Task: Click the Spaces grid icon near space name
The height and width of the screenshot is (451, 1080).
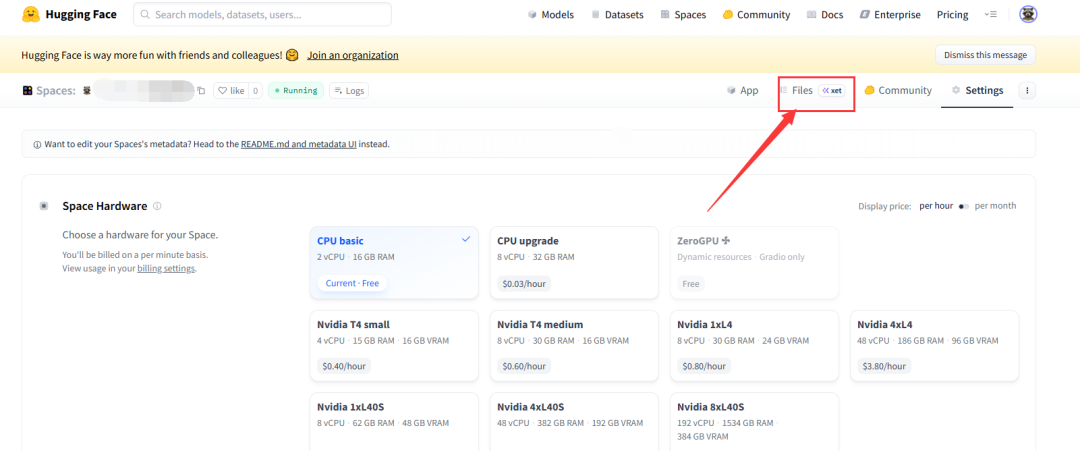Action: pyautogui.click(x=27, y=90)
